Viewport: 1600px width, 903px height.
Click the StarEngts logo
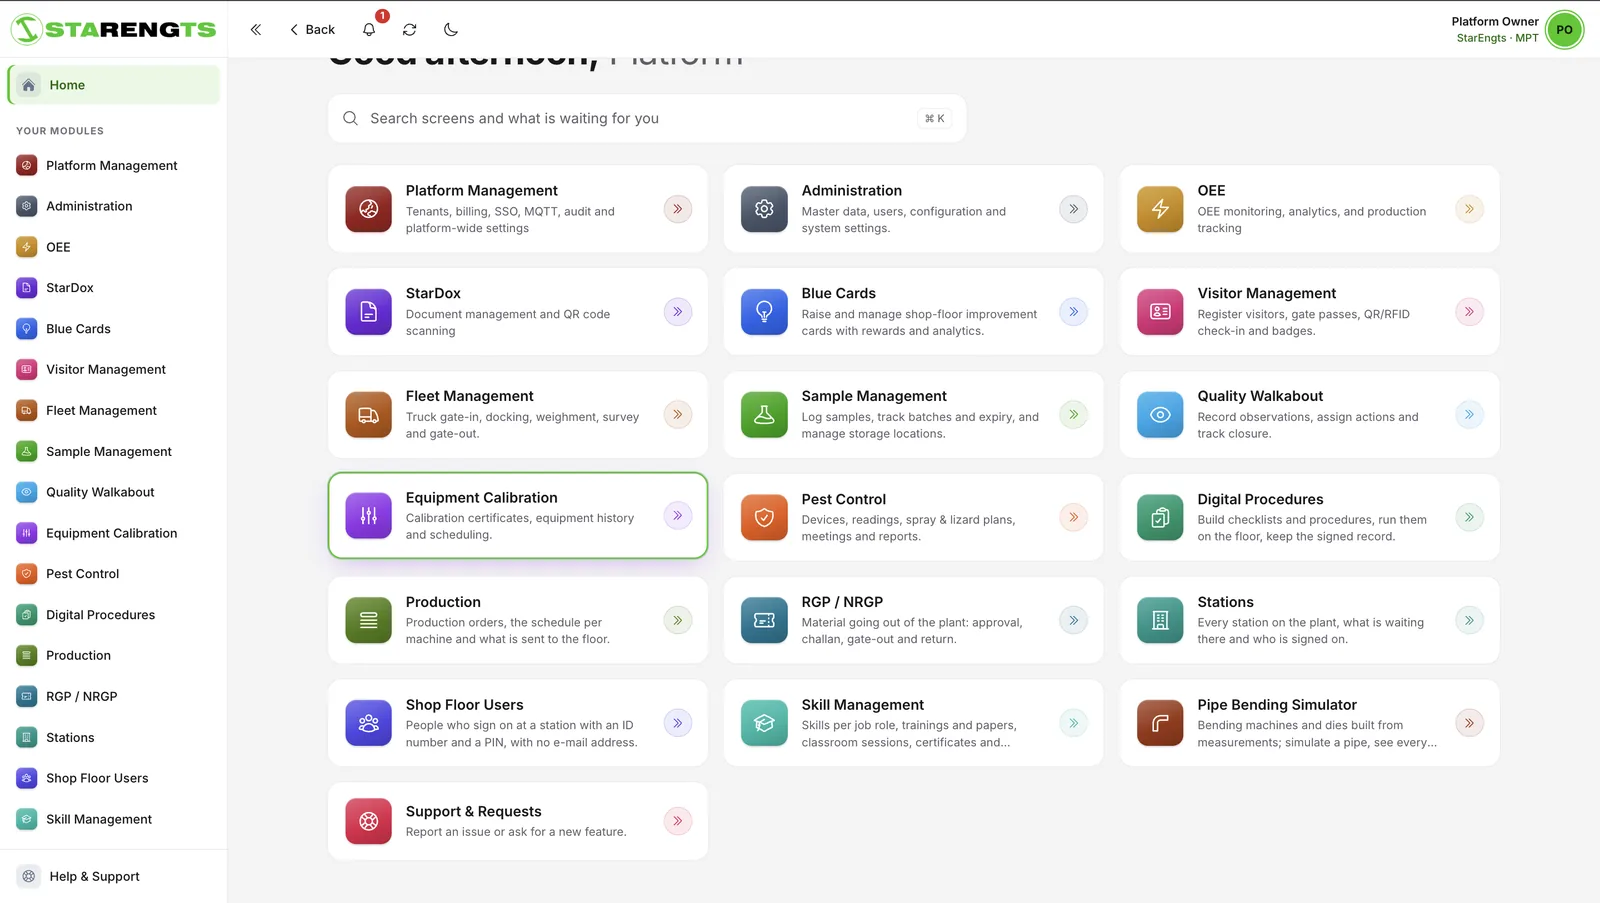113,29
